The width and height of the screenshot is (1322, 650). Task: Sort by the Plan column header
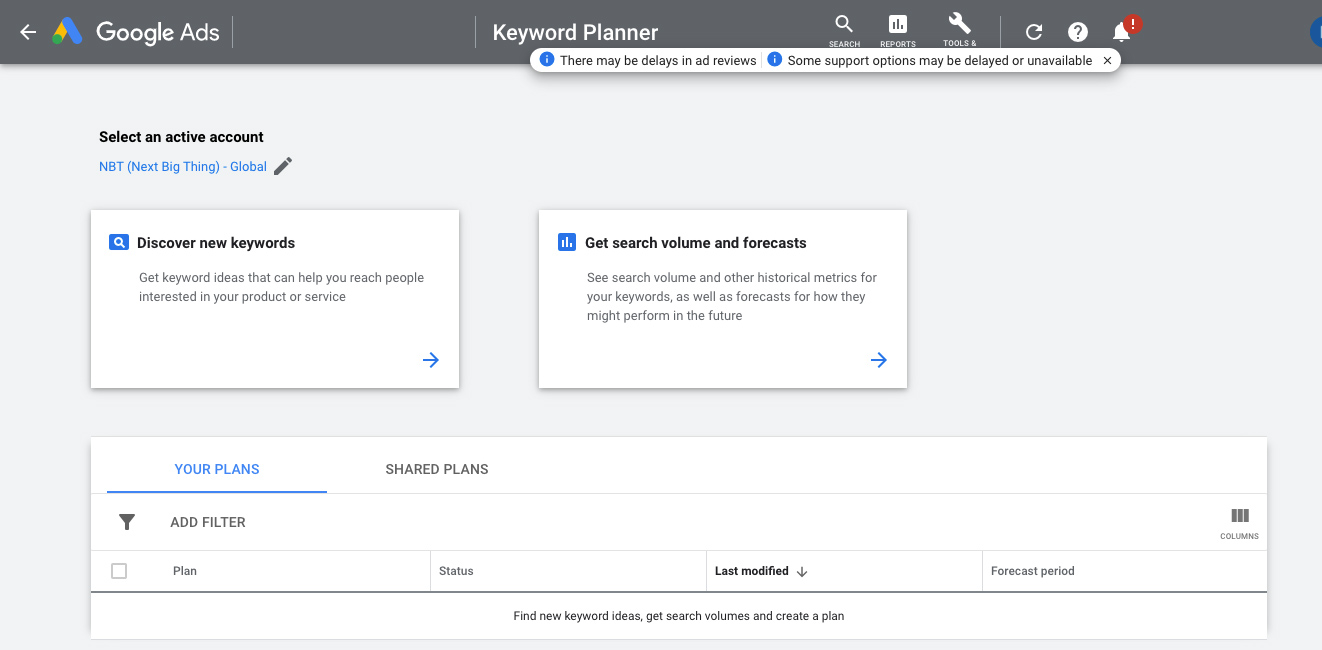185,571
